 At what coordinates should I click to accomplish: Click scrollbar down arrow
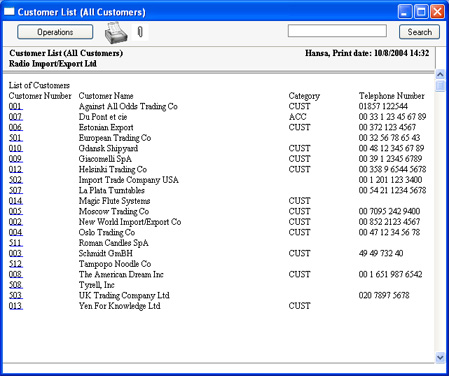440,358
